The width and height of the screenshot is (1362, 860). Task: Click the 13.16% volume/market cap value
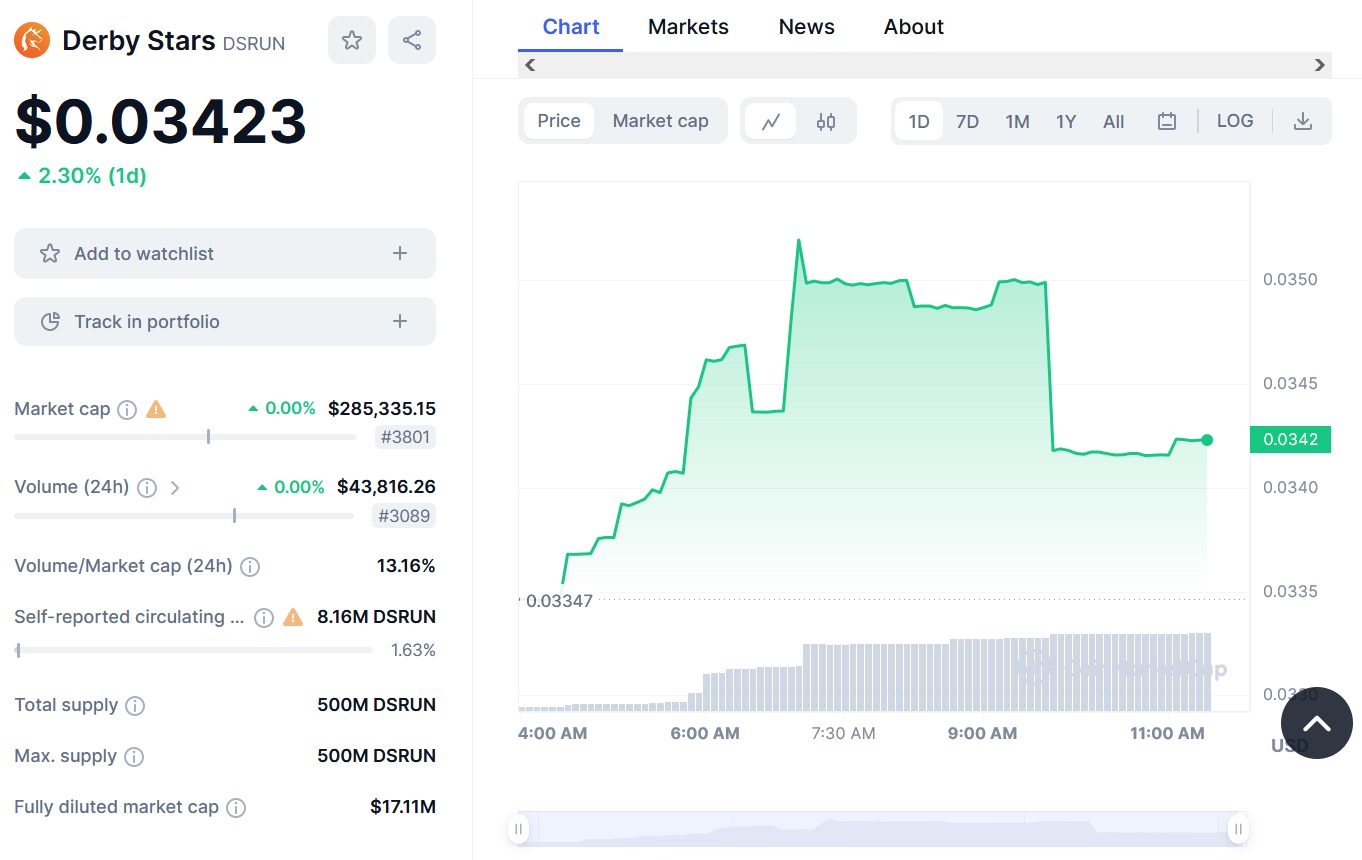[x=406, y=566]
